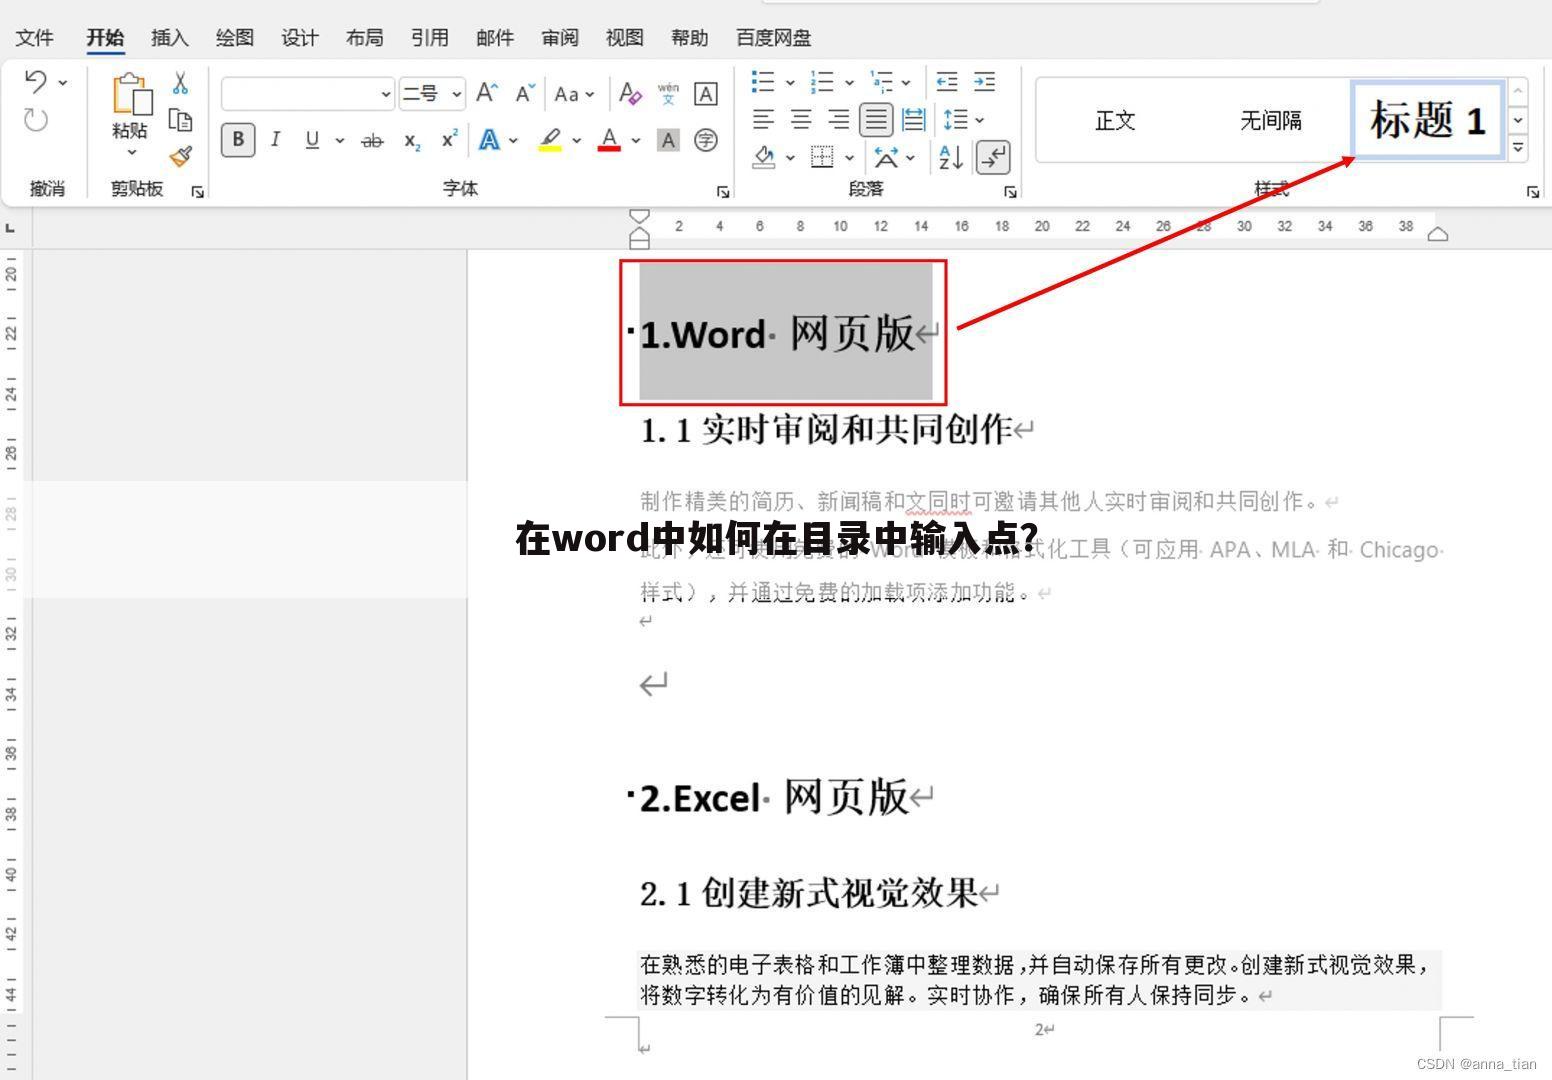Click the red font color button
1552x1080 pixels.
click(x=609, y=141)
